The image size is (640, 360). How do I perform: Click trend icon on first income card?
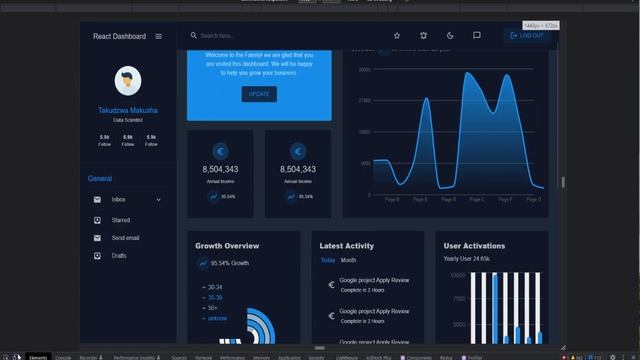[213, 196]
